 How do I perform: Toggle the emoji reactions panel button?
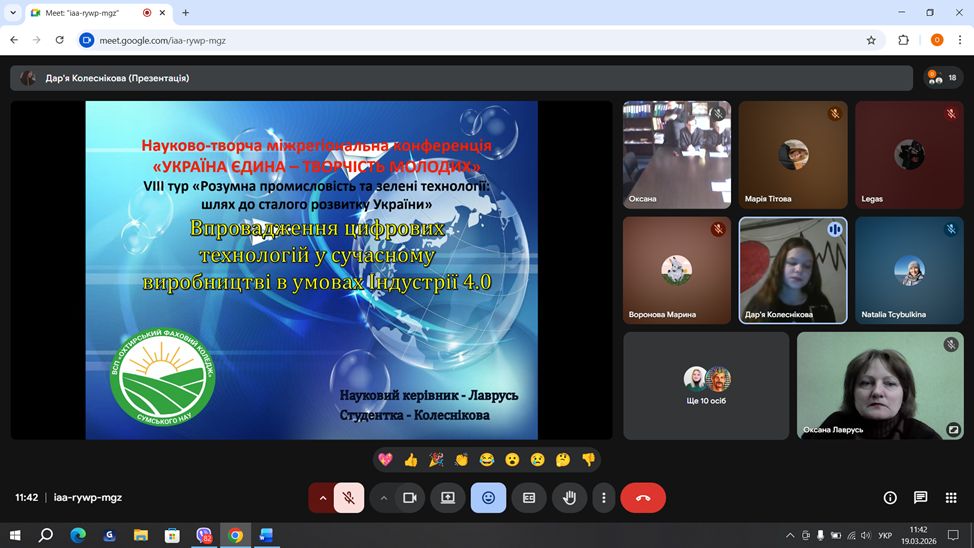tap(488, 497)
